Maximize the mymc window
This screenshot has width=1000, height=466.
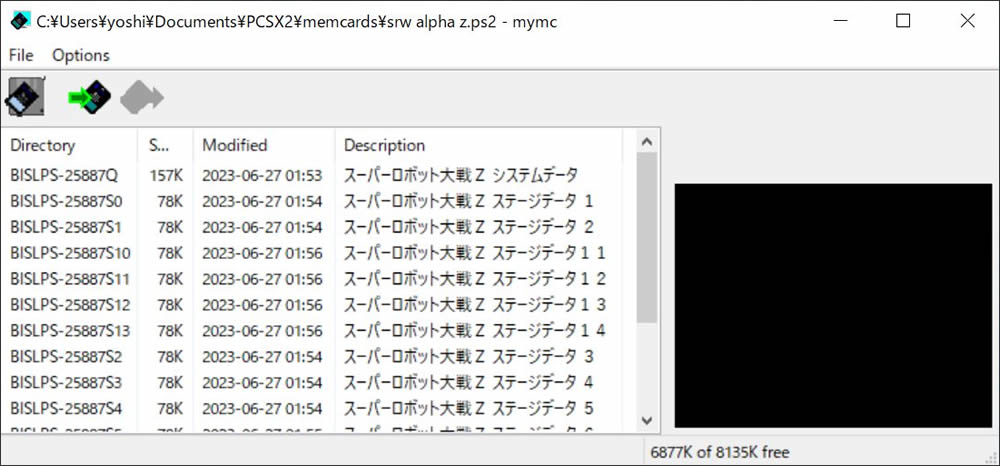click(902, 21)
